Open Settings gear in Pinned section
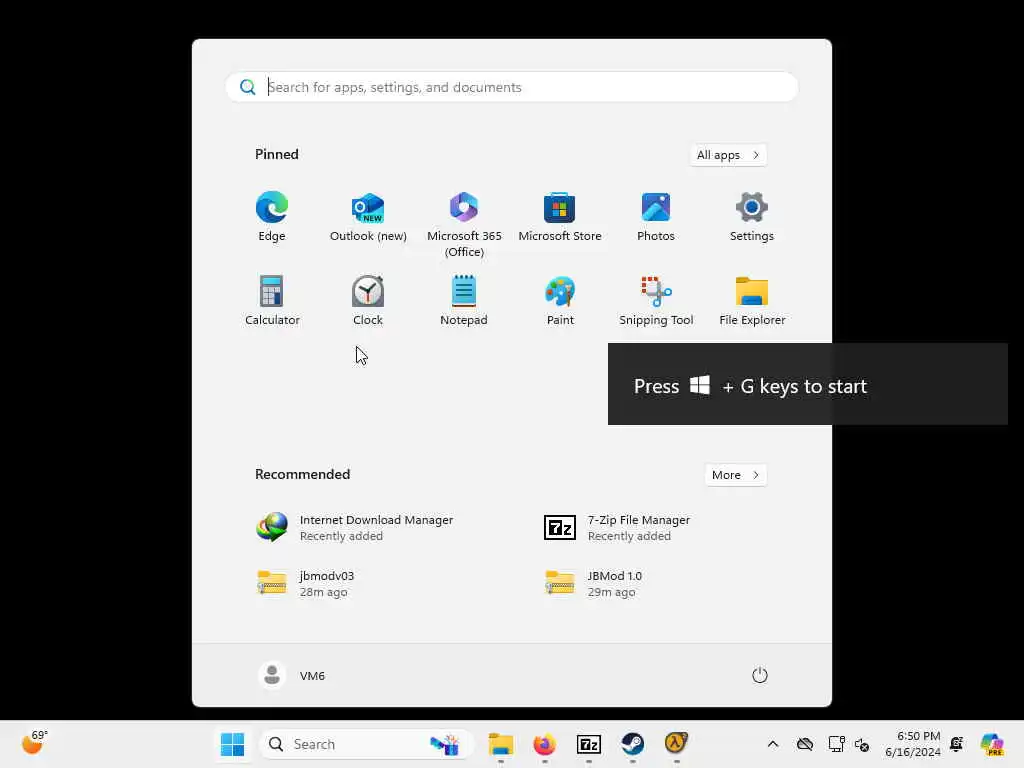This screenshot has height=768, width=1024. click(752, 217)
